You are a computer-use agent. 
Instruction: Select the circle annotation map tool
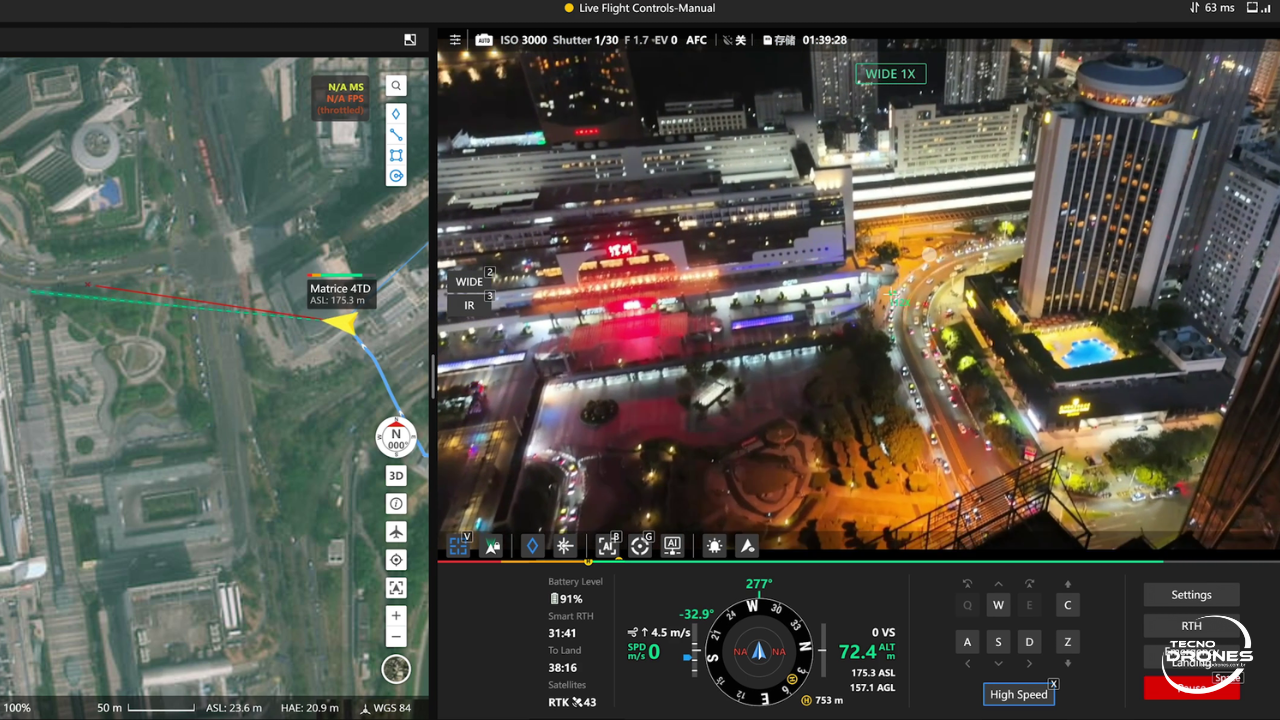click(x=396, y=176)
